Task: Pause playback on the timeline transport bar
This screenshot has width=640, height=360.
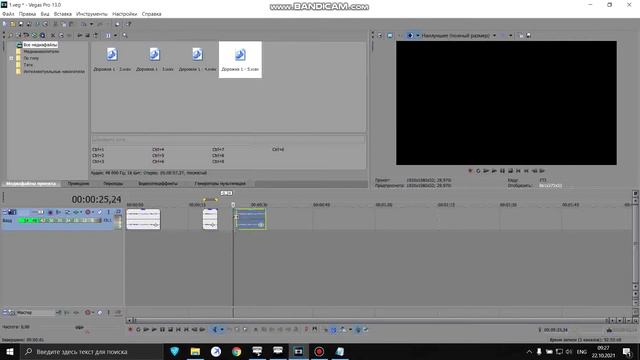Action: pyautogui.click(x=162, y=329)
